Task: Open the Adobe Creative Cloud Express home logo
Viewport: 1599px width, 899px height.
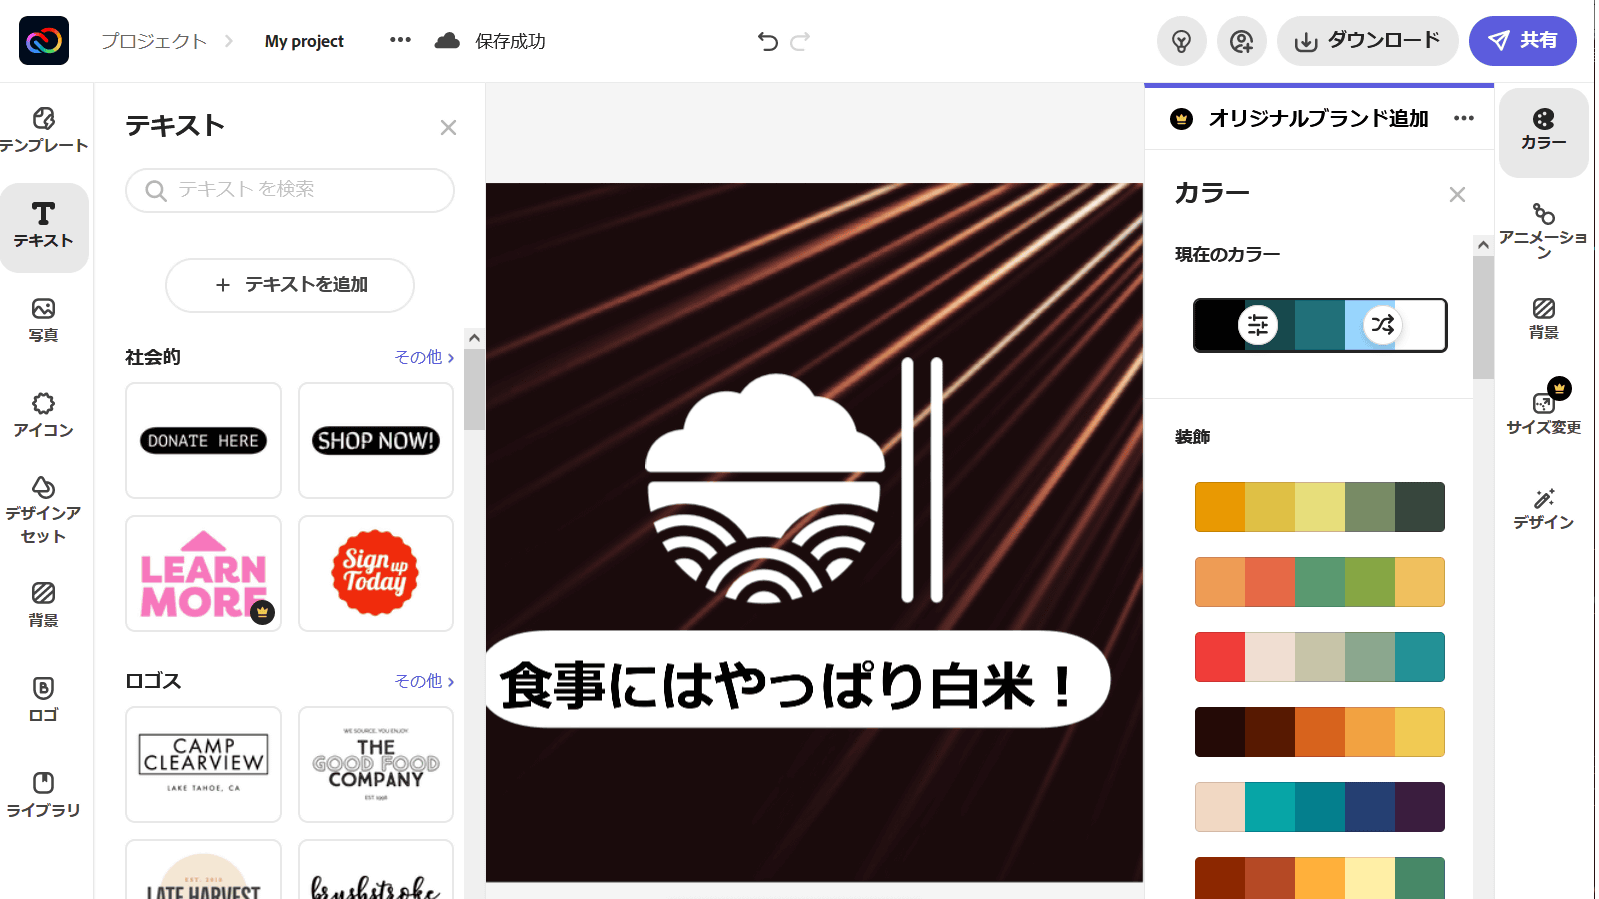Action: click(44, 41)
